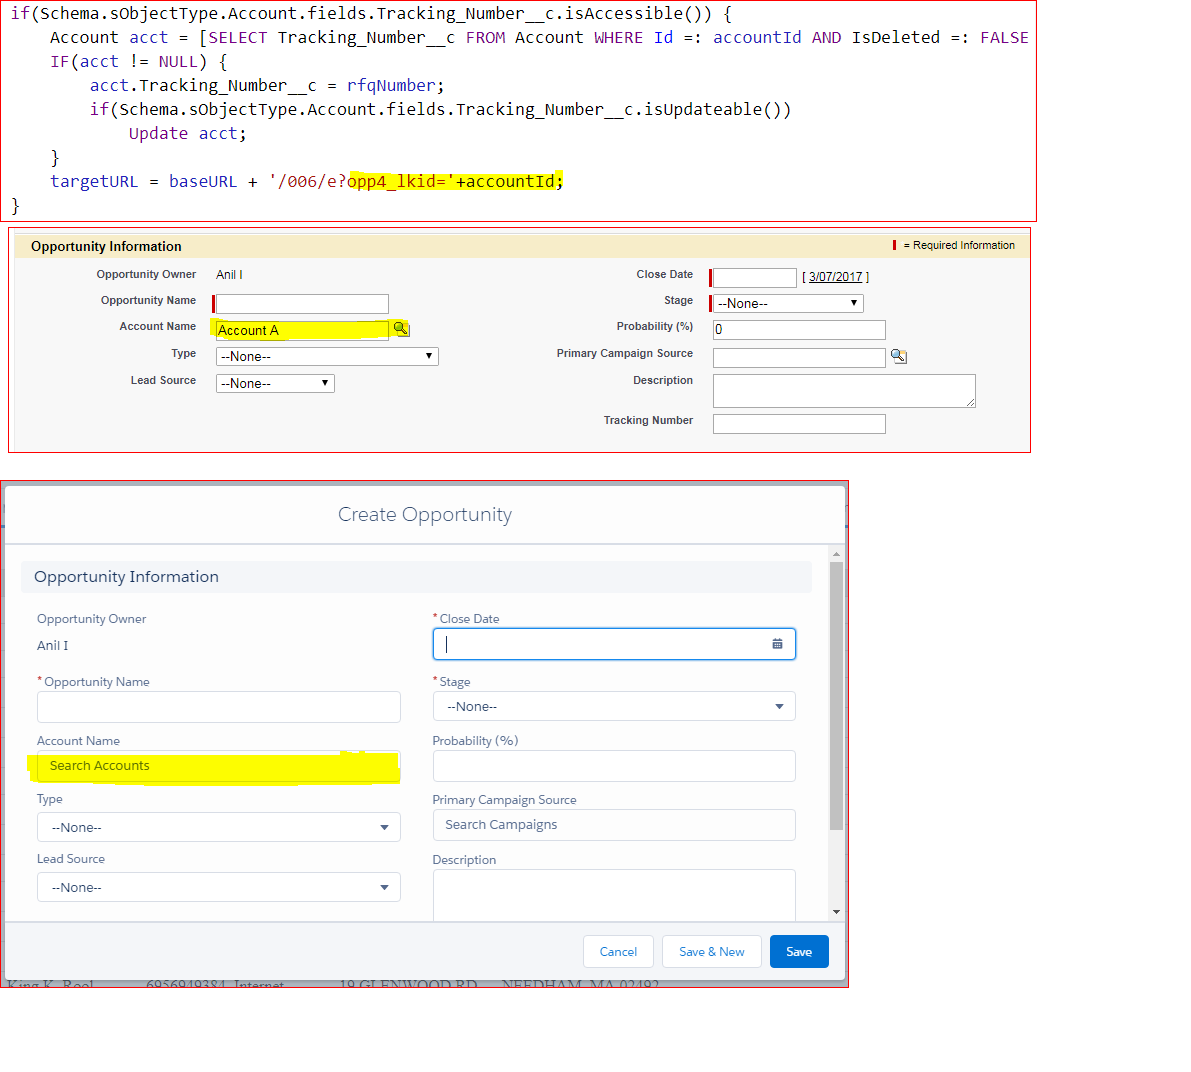This screenshot has width=1191, height=1072.
Task: Open the Stage picklist in Create Opportunity
Action: (614, 706)
